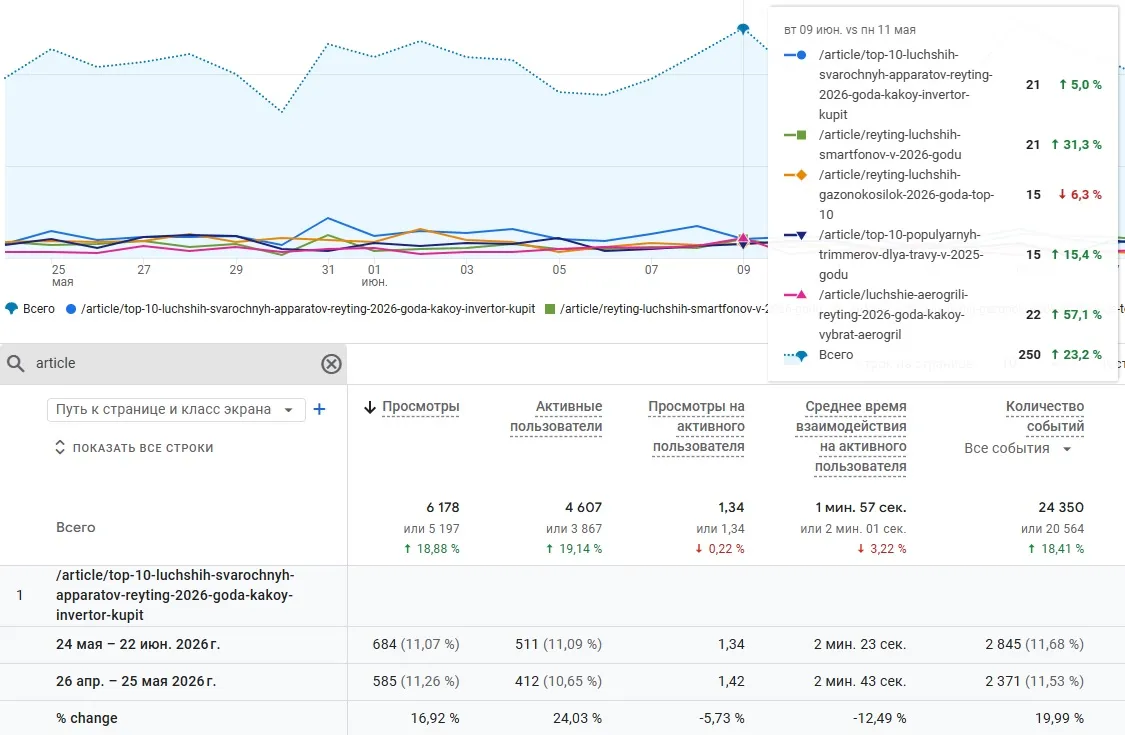Toggle the svarochnyh-apparatov series blue legend dot
Image resolution: width=1125 pixels, height=735 pixels.
tap(70, 309)
